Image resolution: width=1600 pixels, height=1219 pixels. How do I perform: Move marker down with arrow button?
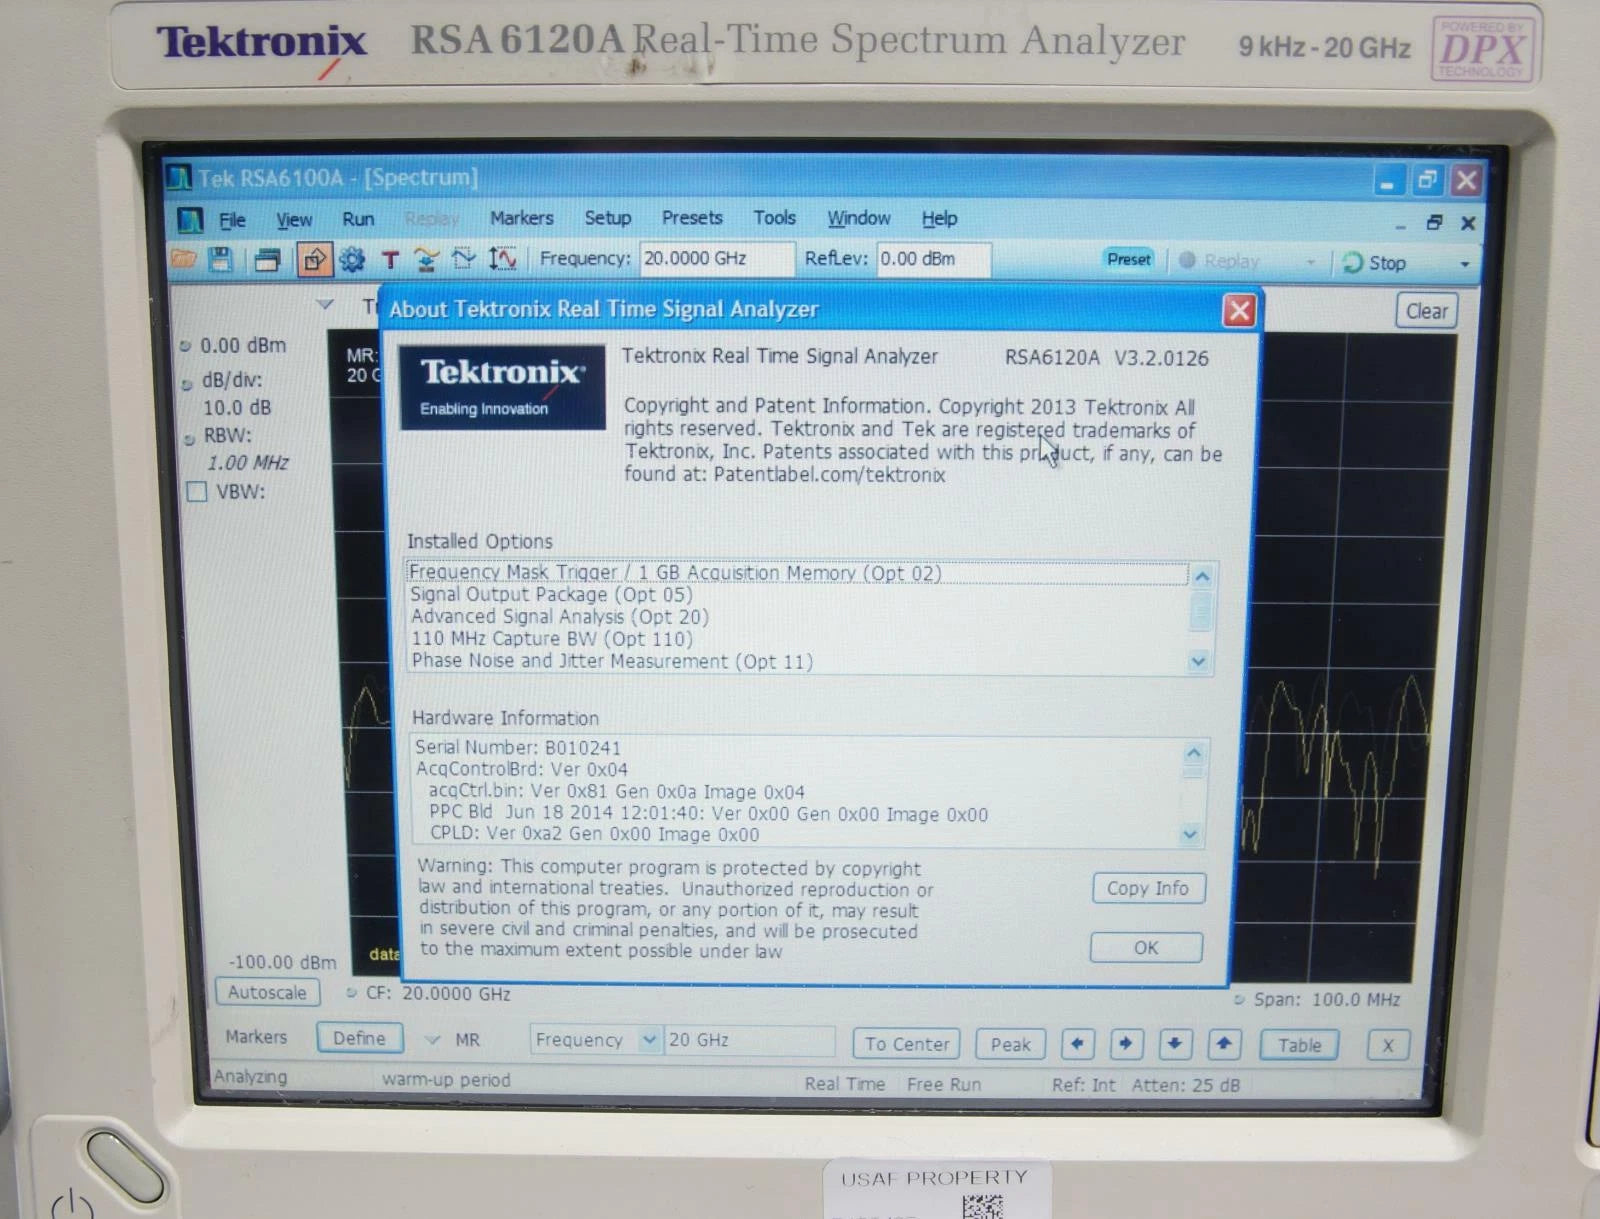1175,1044
